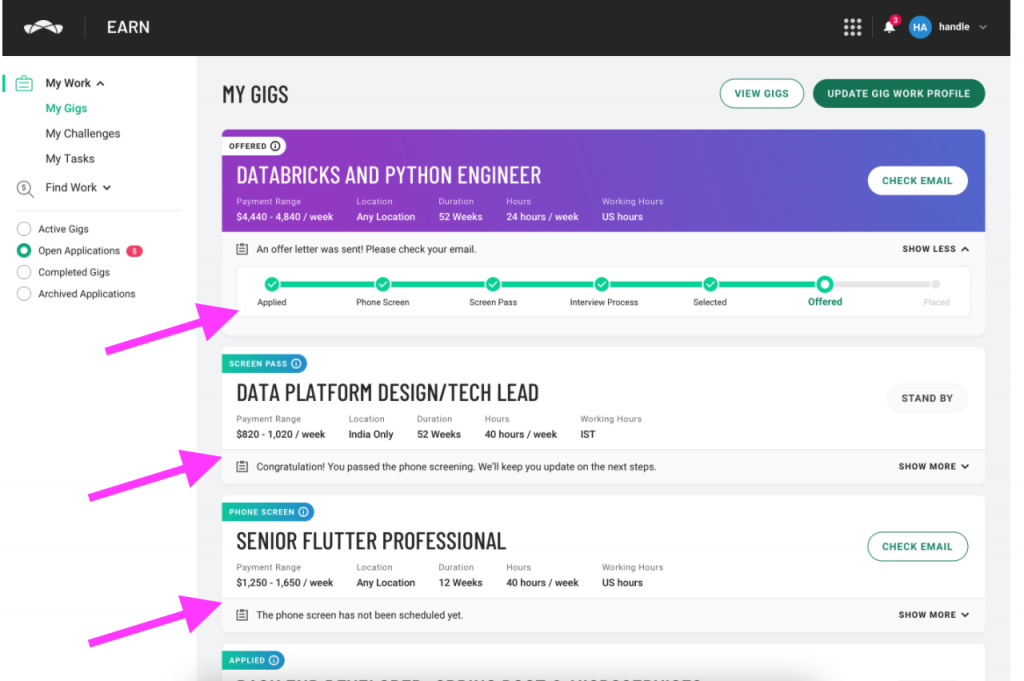Image resolution: width=1024 pixels, height=681 pixels.
Task: Click the Selected step checkmark
Action: pyautogui.click(x=710, y=284)
